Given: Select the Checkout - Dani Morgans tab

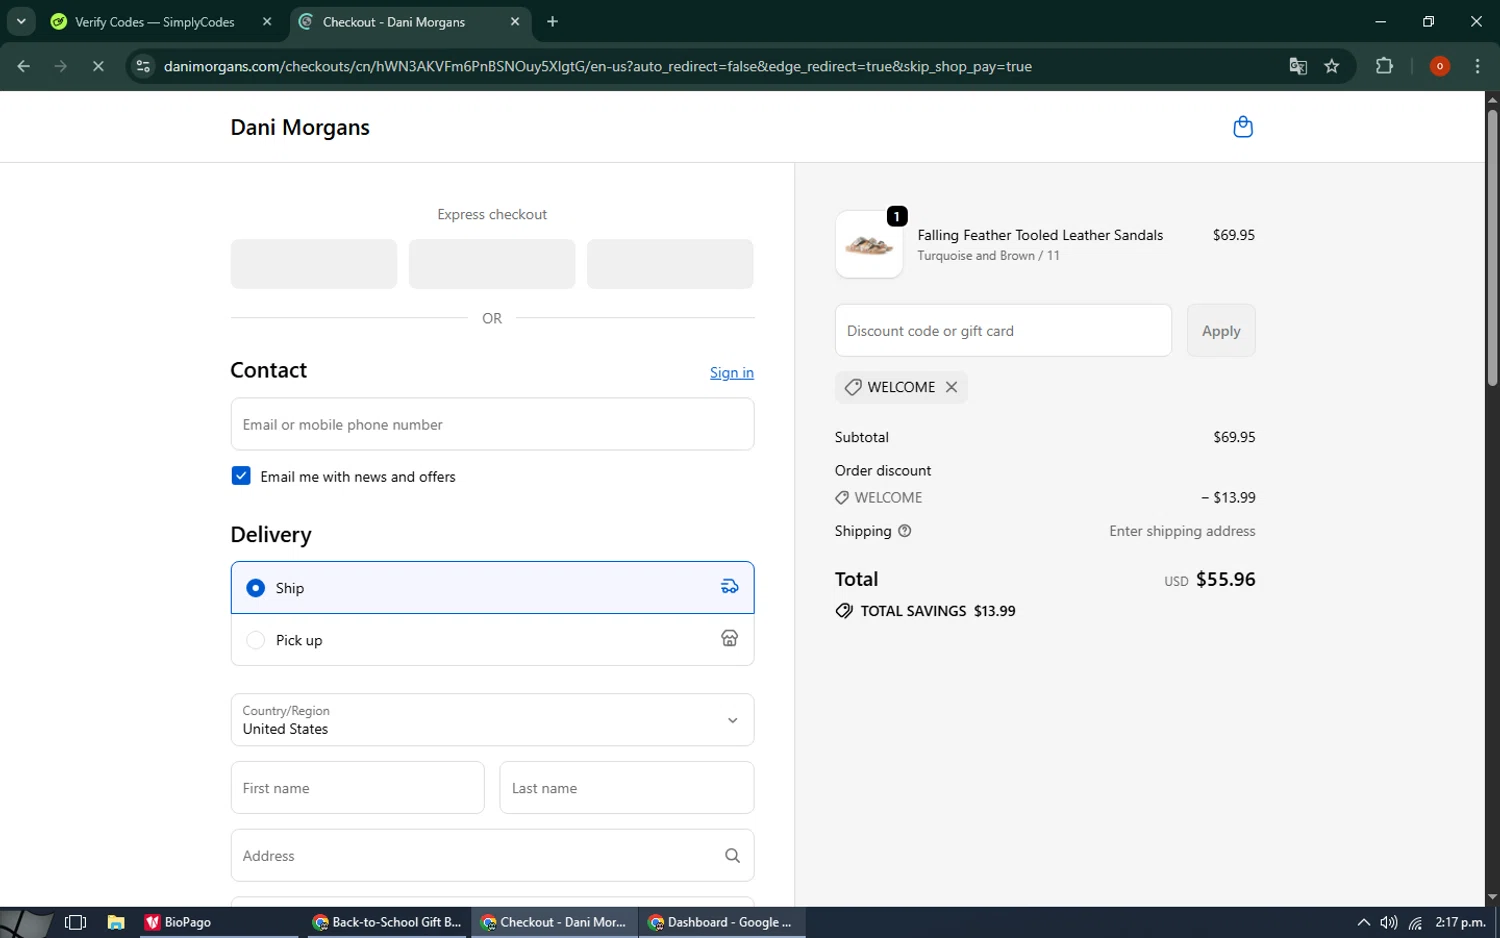Looking at the screenshot, I should [393, 22].
